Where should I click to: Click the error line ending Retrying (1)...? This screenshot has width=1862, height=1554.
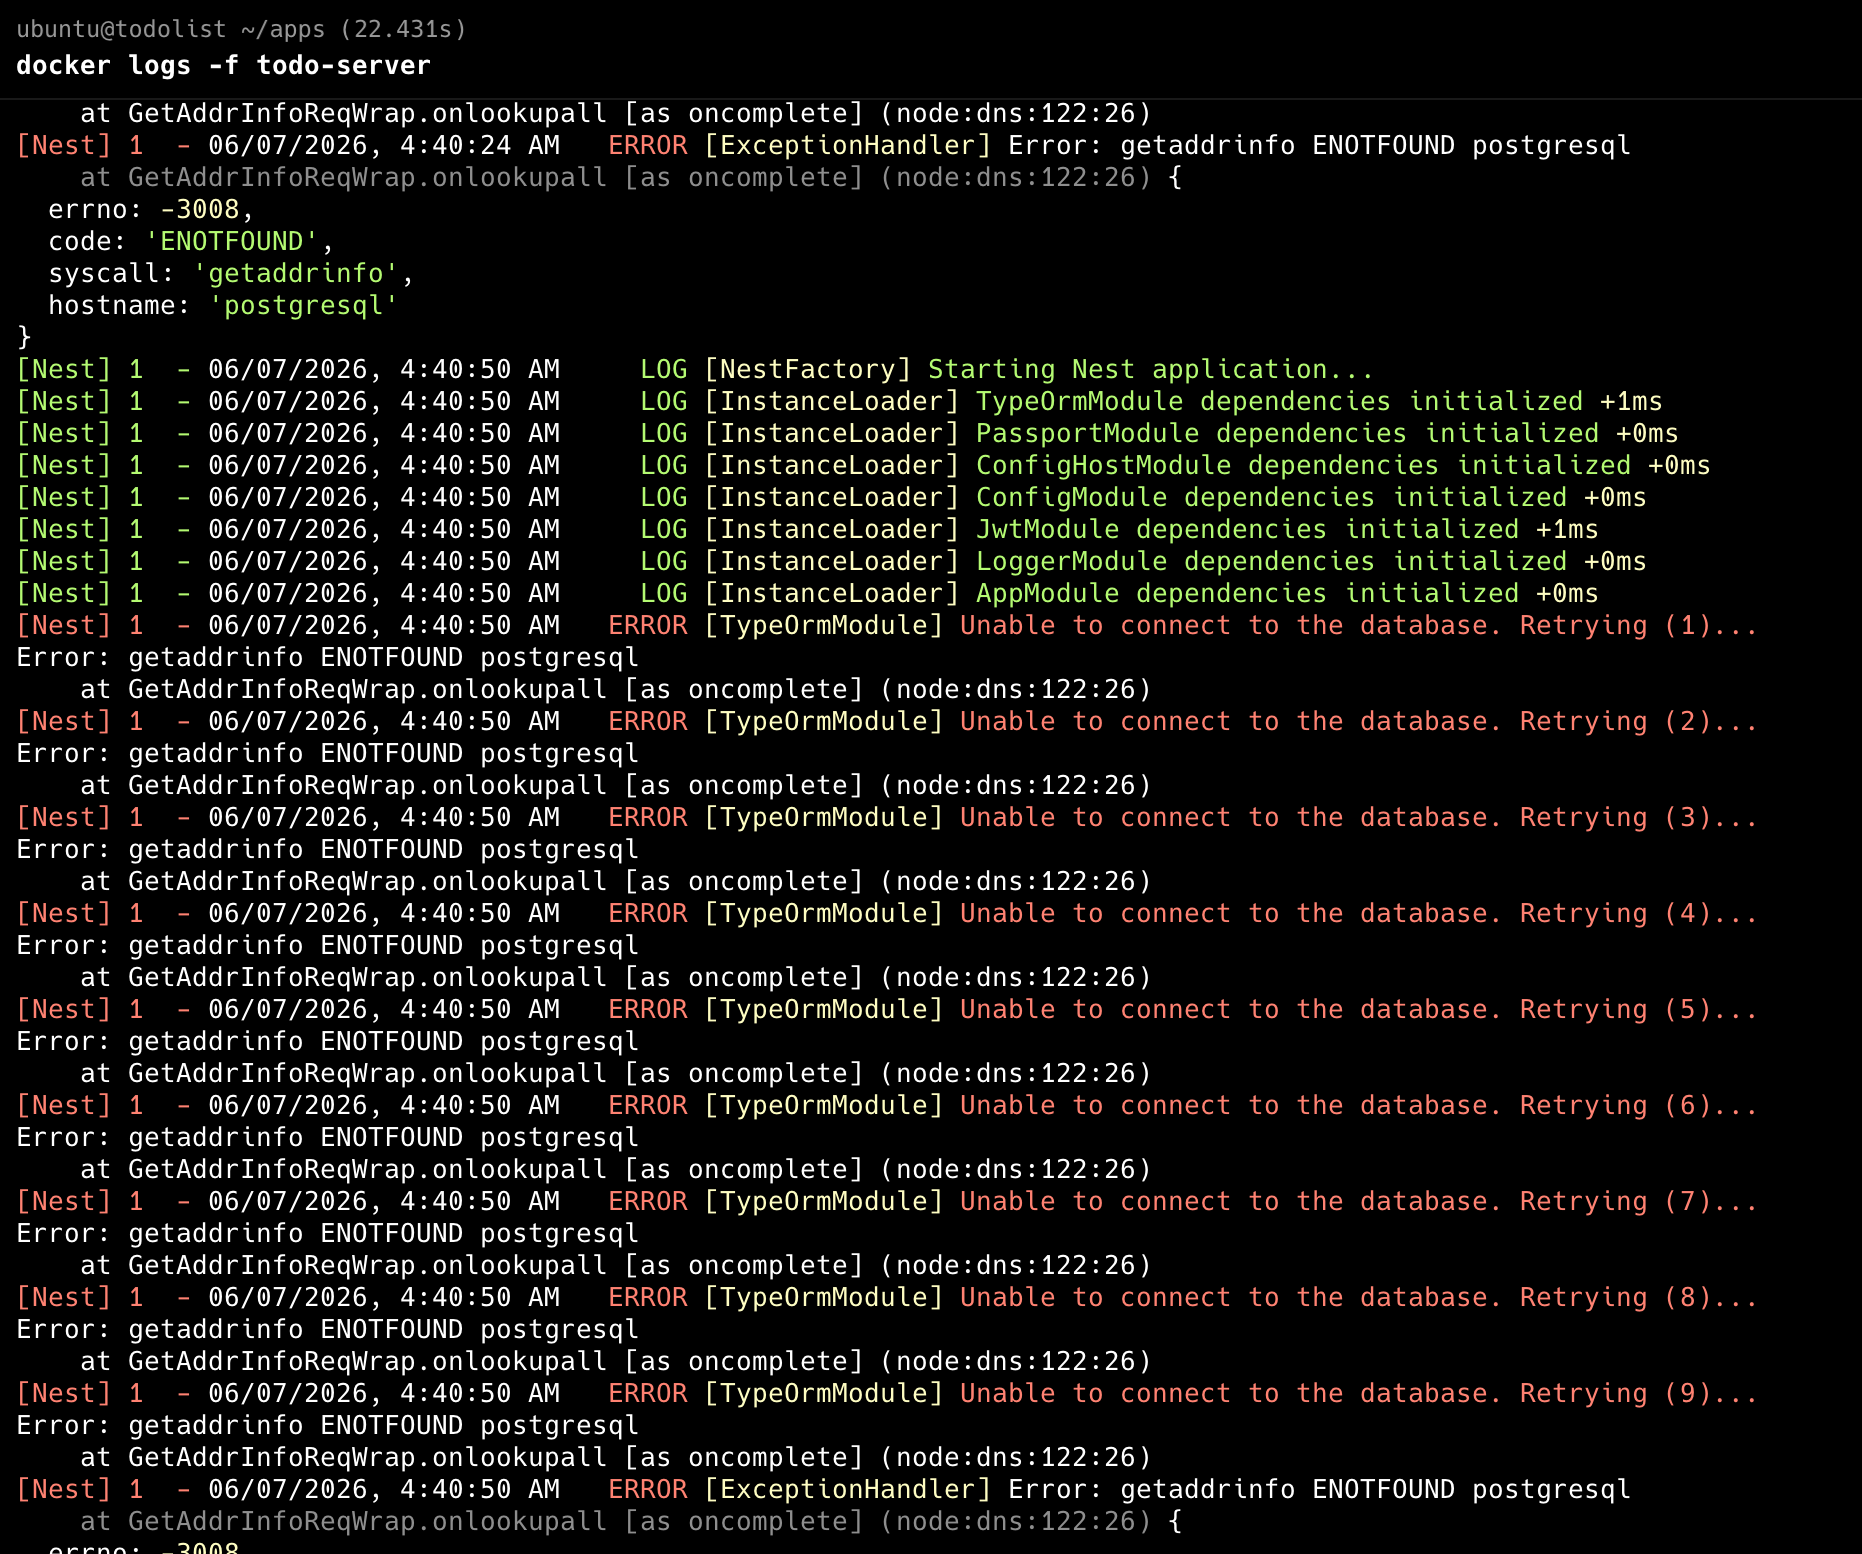888,625
